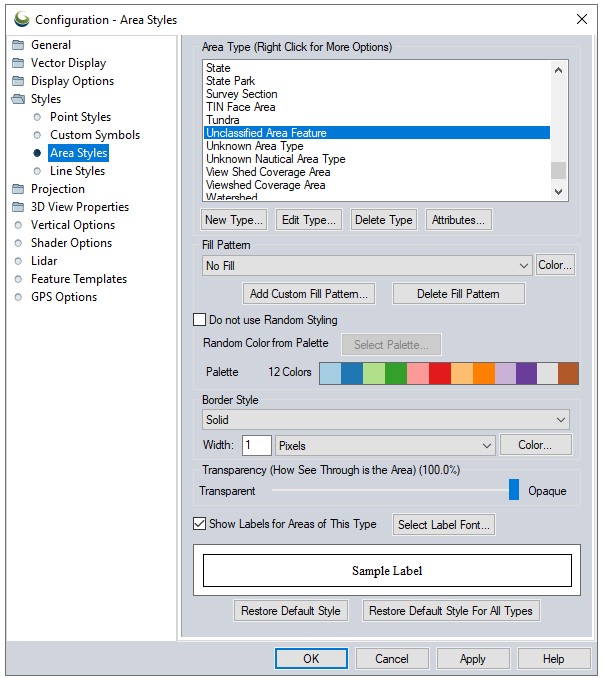
Task: Click the Display Options folder icon
Action: pos(17,81)
